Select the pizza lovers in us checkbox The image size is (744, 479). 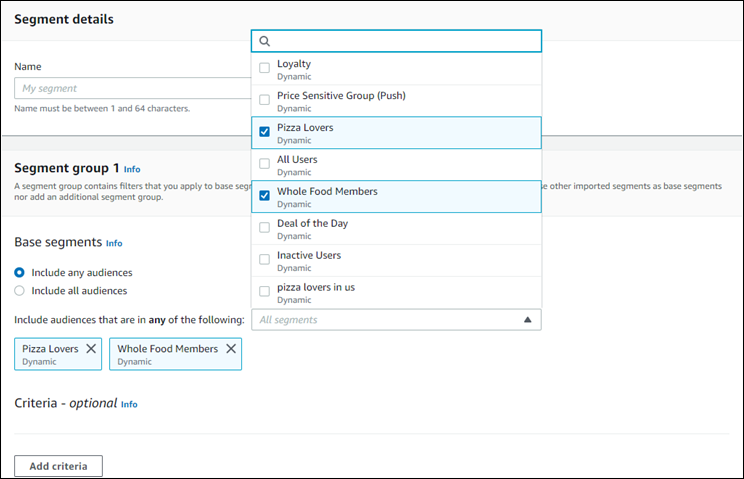265,292
